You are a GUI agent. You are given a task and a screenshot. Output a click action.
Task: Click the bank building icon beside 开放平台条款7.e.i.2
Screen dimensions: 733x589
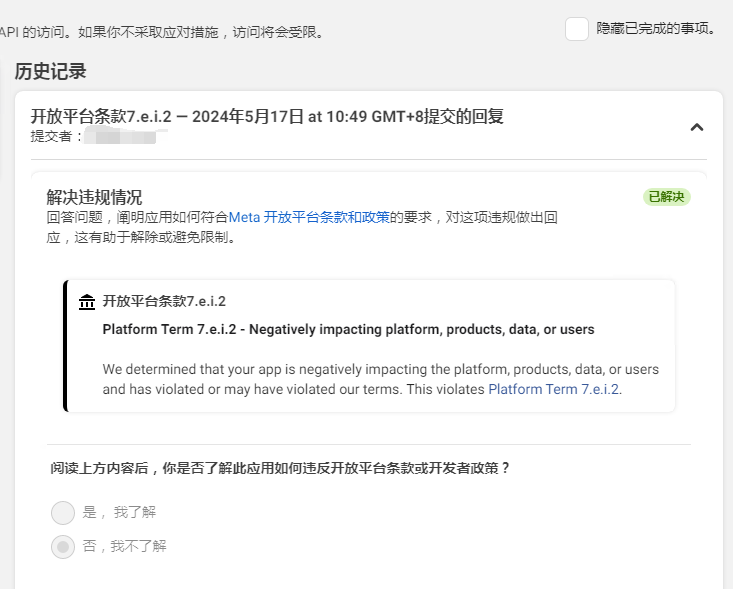tap(87, 302)
